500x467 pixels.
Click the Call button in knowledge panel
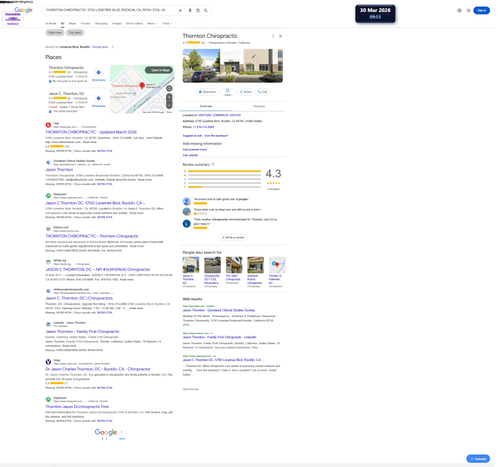click(263, 92)
